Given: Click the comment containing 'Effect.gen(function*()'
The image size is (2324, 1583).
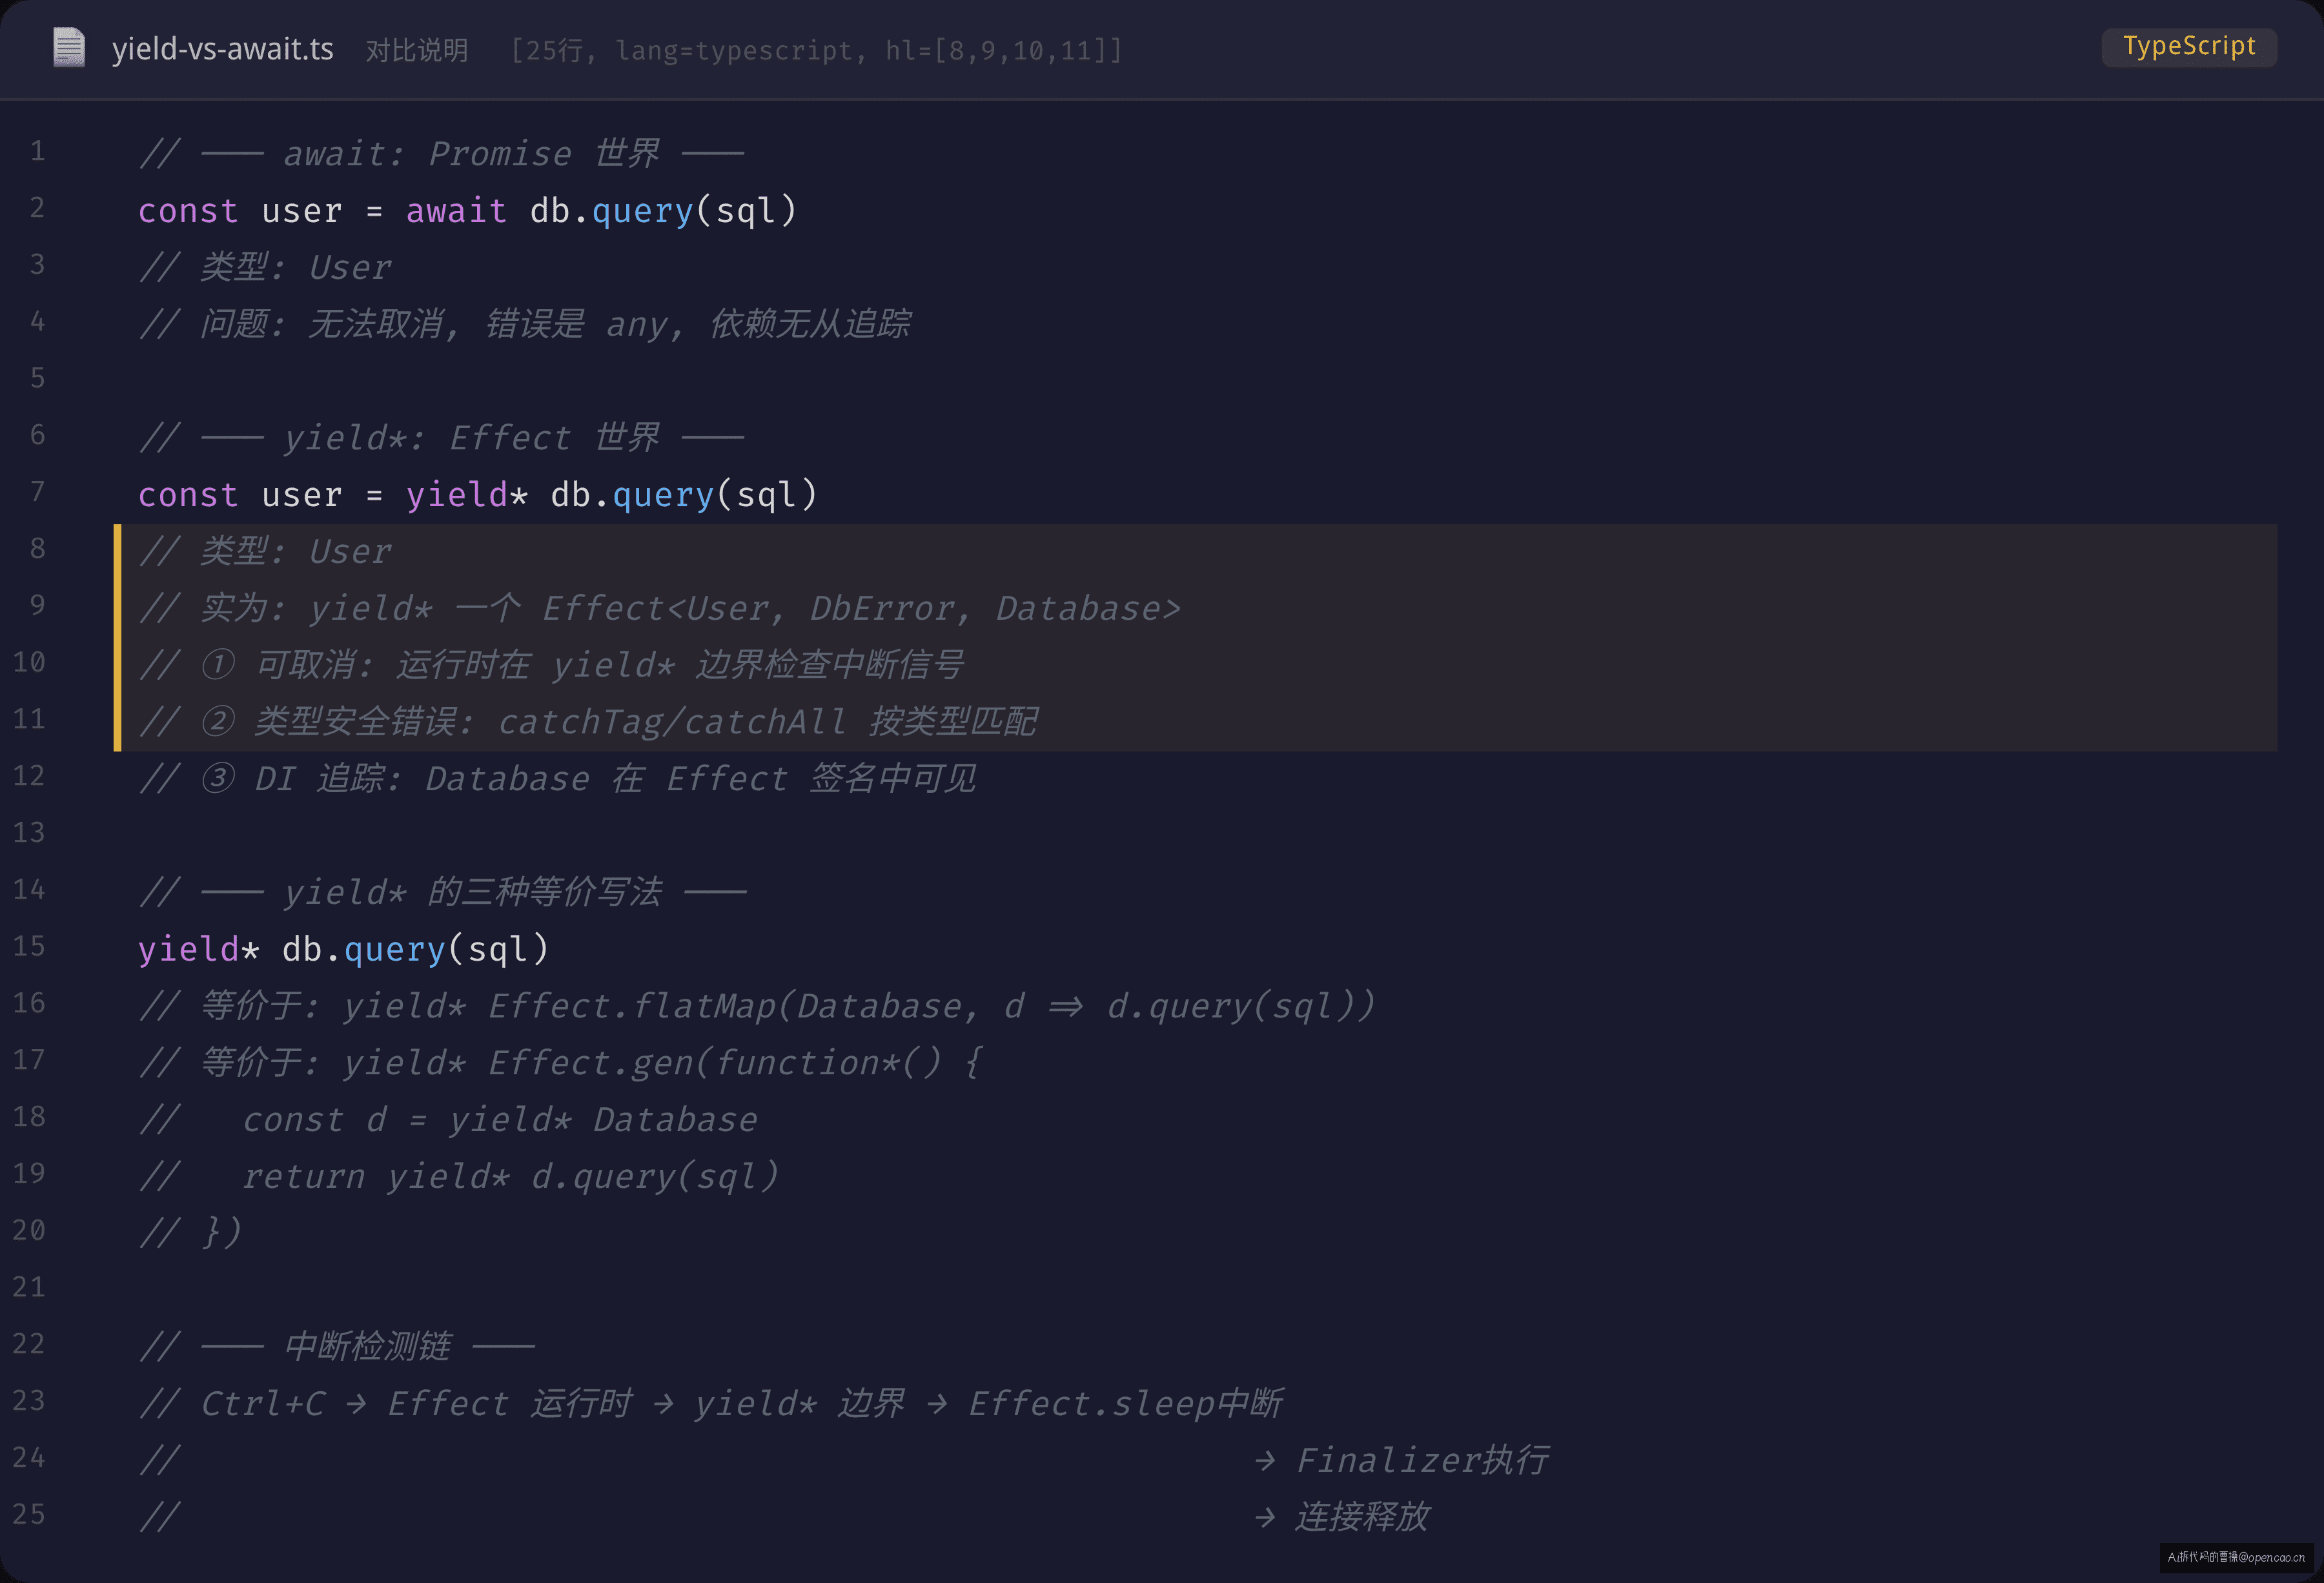Looking at the screenshot, I should (561, 1063).
